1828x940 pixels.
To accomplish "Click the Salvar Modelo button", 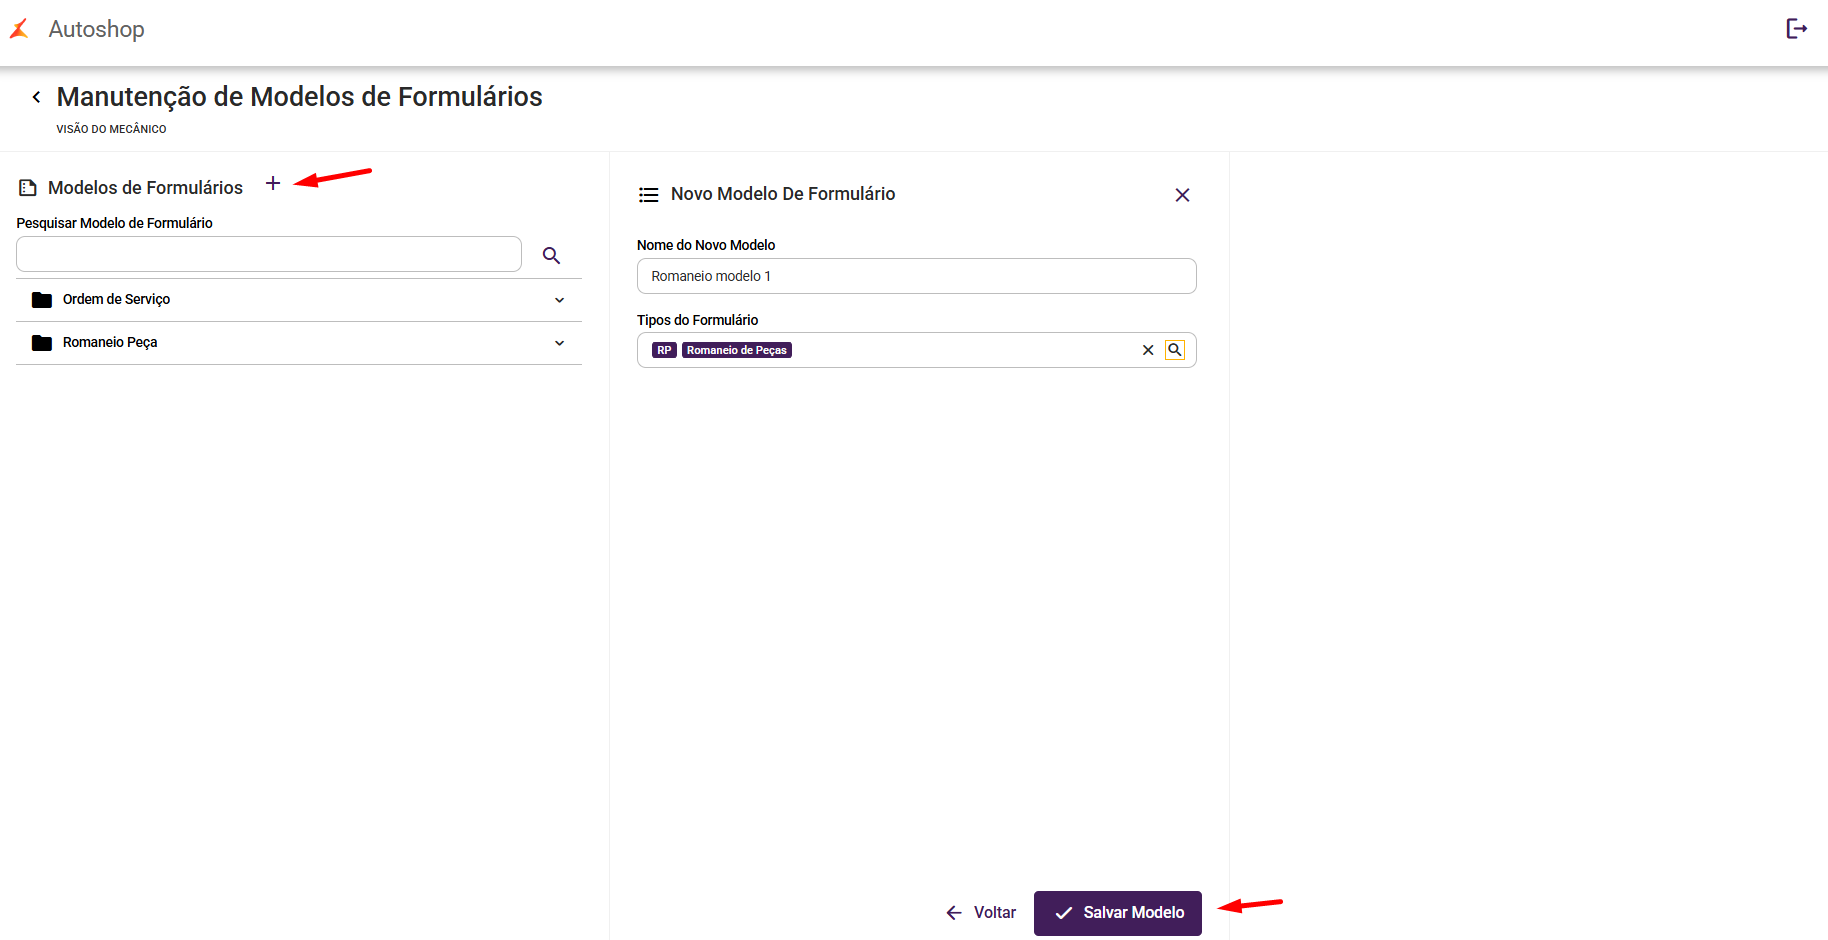I will [1117, 913].
